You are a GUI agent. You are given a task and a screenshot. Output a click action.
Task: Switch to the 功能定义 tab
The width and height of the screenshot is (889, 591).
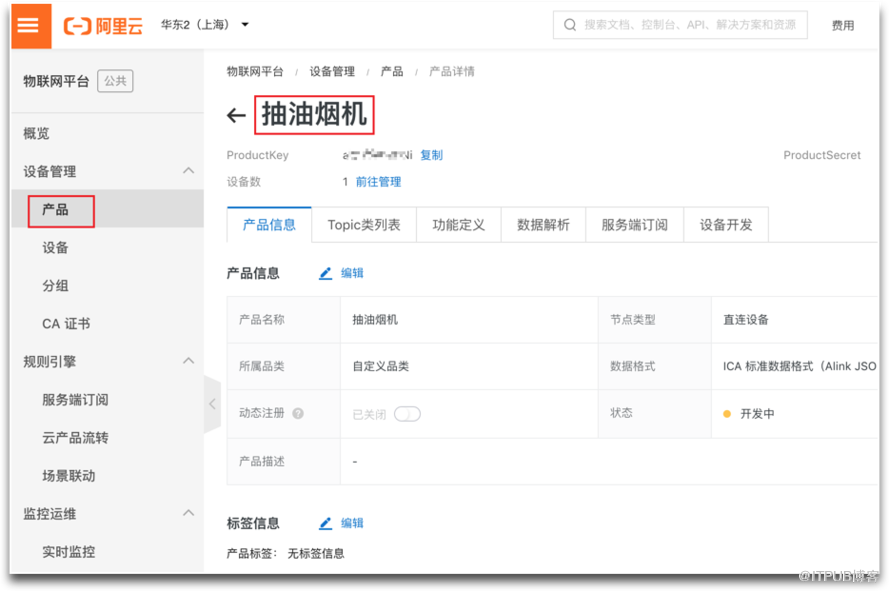click(458, 225)
